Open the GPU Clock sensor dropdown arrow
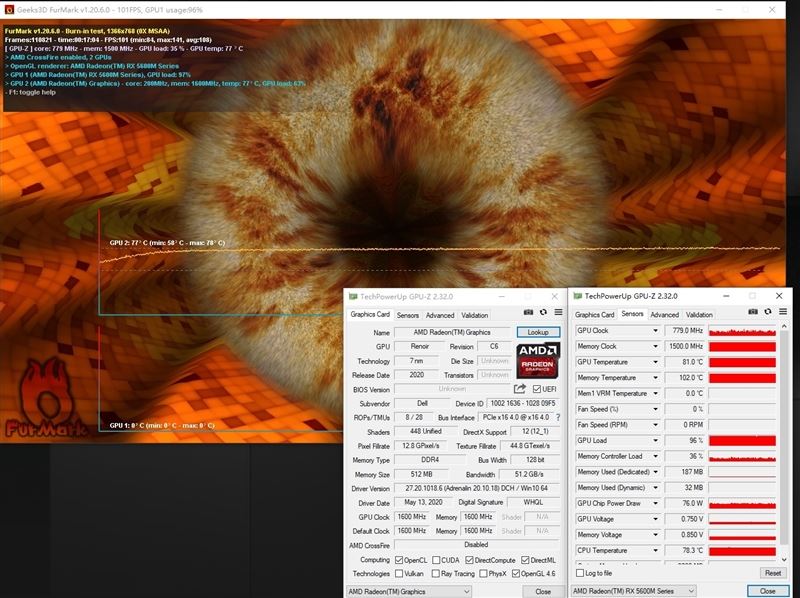 [656, 331]
